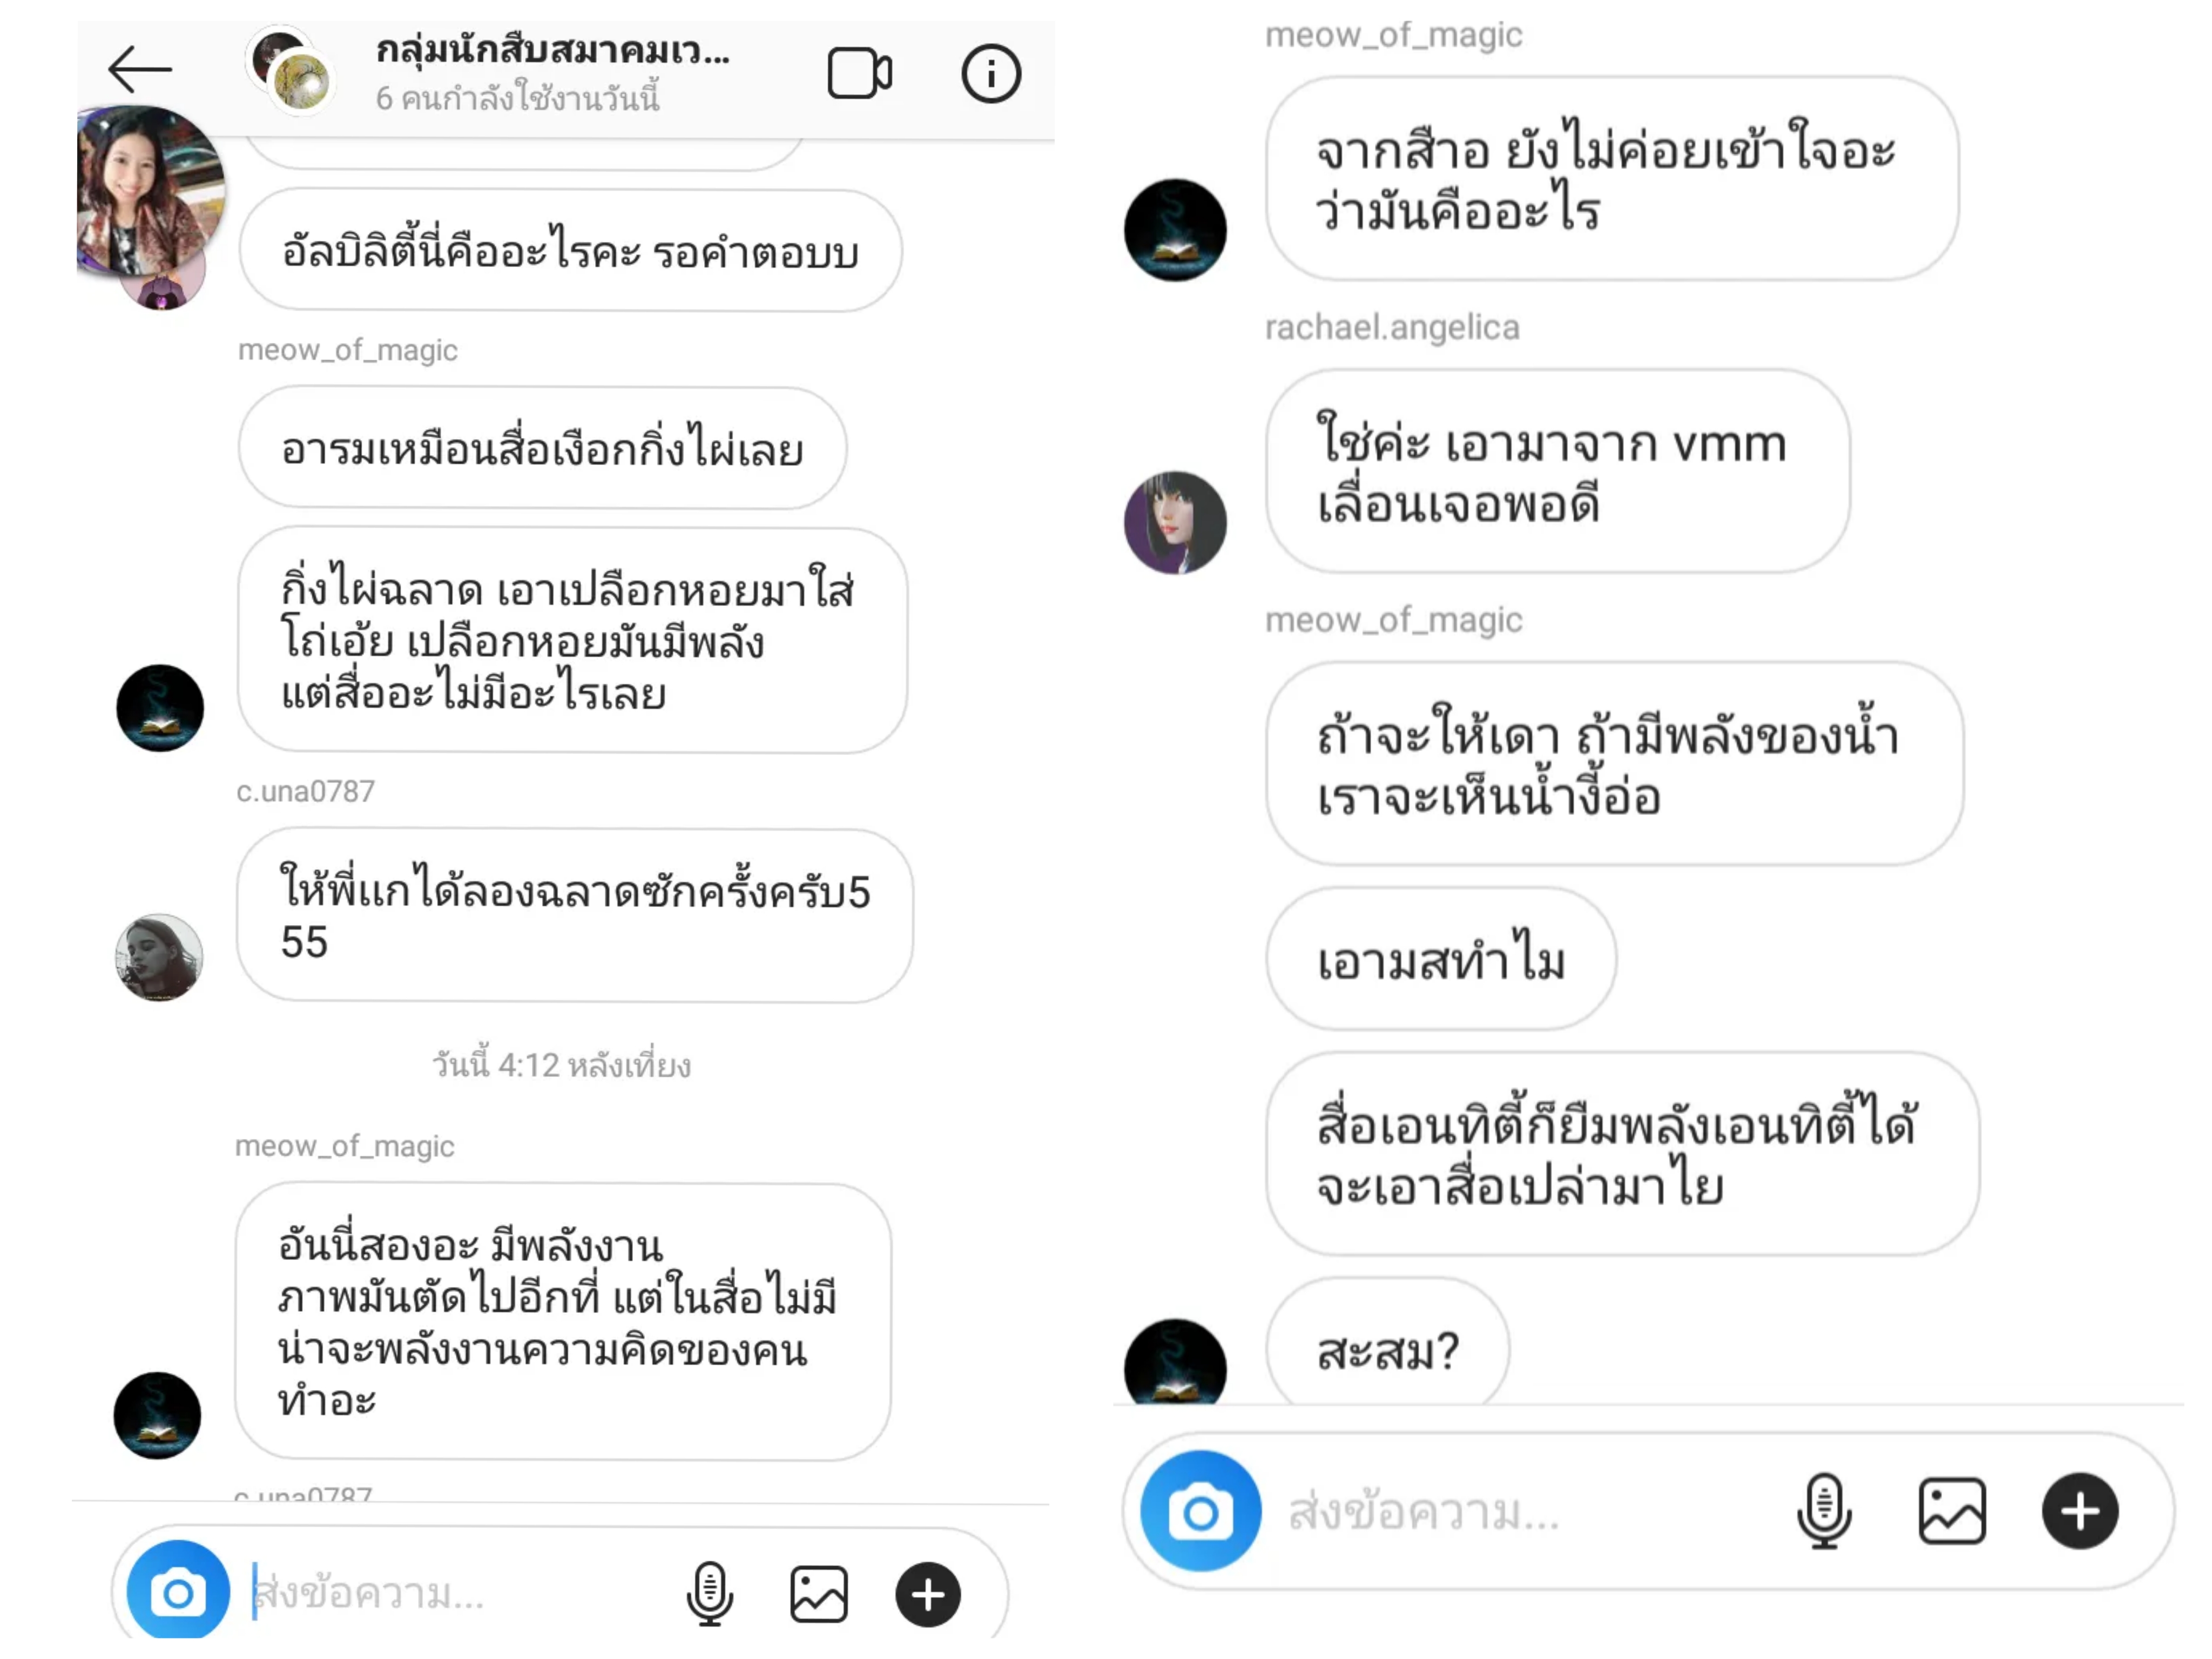Tap the rachael.angelica username label
2212x1659 pixels.
pos(1391,327)
